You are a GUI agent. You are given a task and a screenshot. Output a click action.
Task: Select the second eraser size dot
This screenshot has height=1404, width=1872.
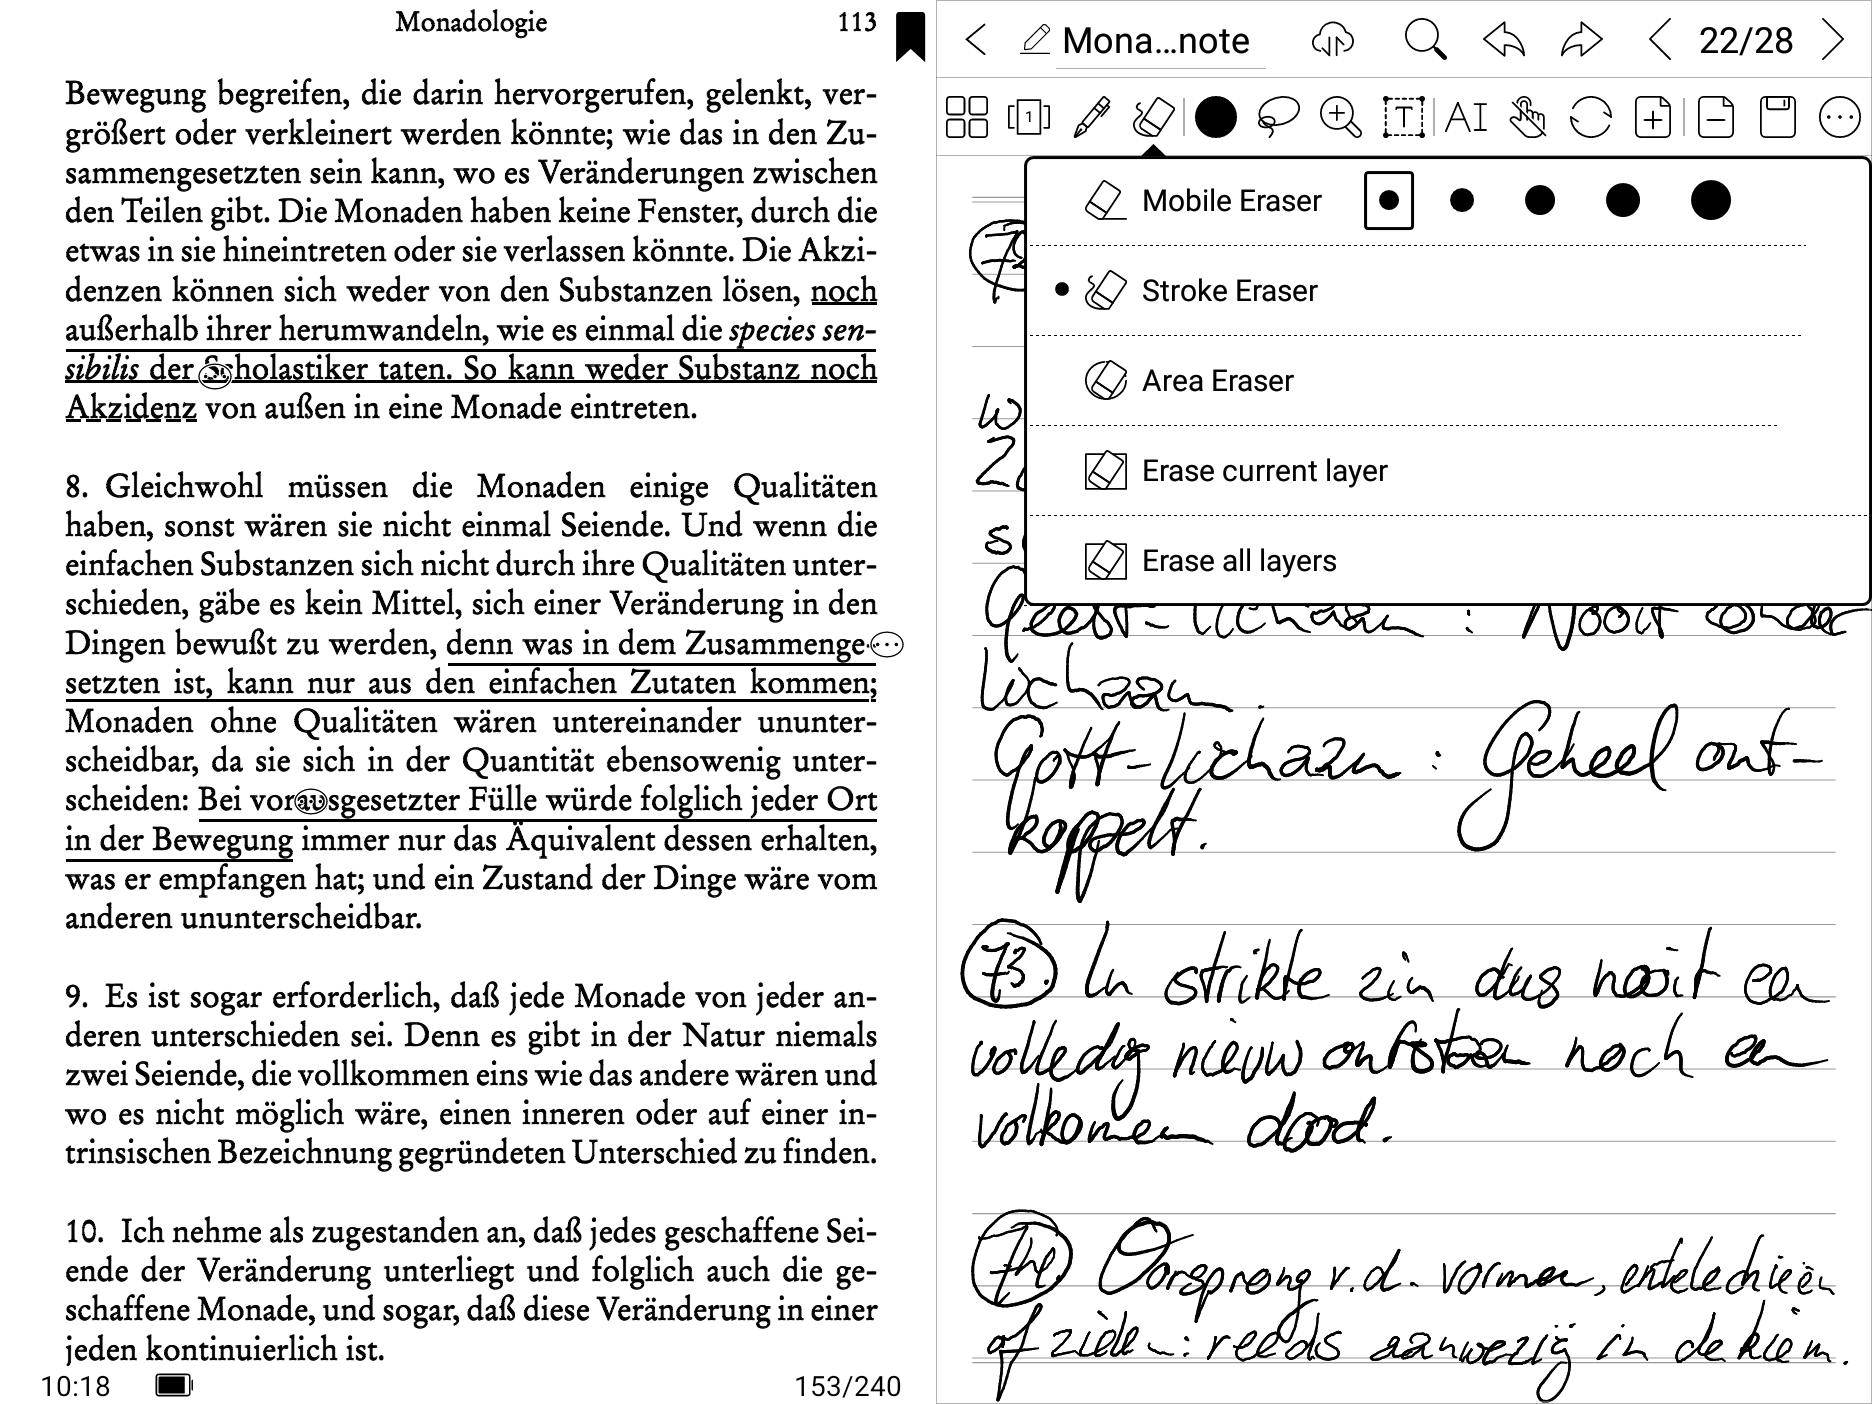[x=1461, y=201]
